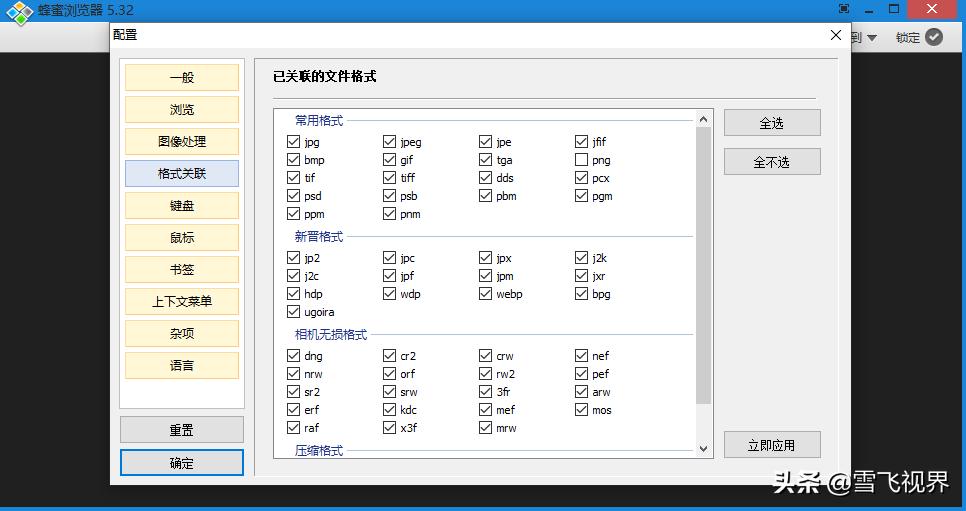Uncheck the ugoira format checkbox
Screen dimensions: 966x511
[x=293, y=312]
